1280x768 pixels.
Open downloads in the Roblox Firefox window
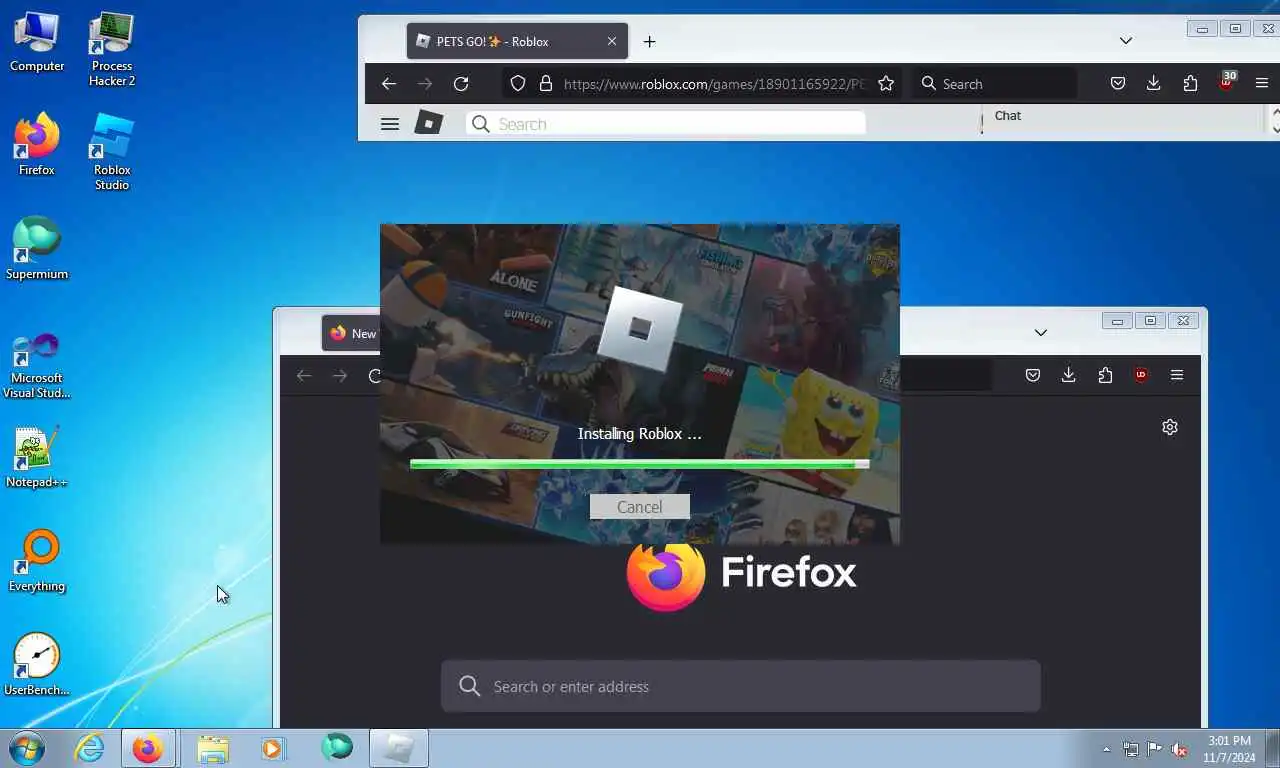coord(1154,84)
